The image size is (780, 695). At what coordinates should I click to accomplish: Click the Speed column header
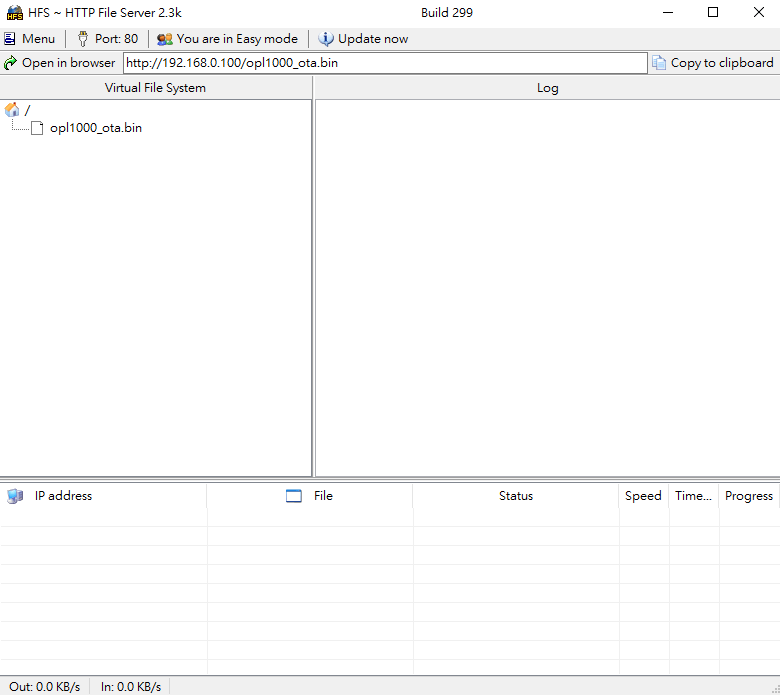click(x=643, y=496)
